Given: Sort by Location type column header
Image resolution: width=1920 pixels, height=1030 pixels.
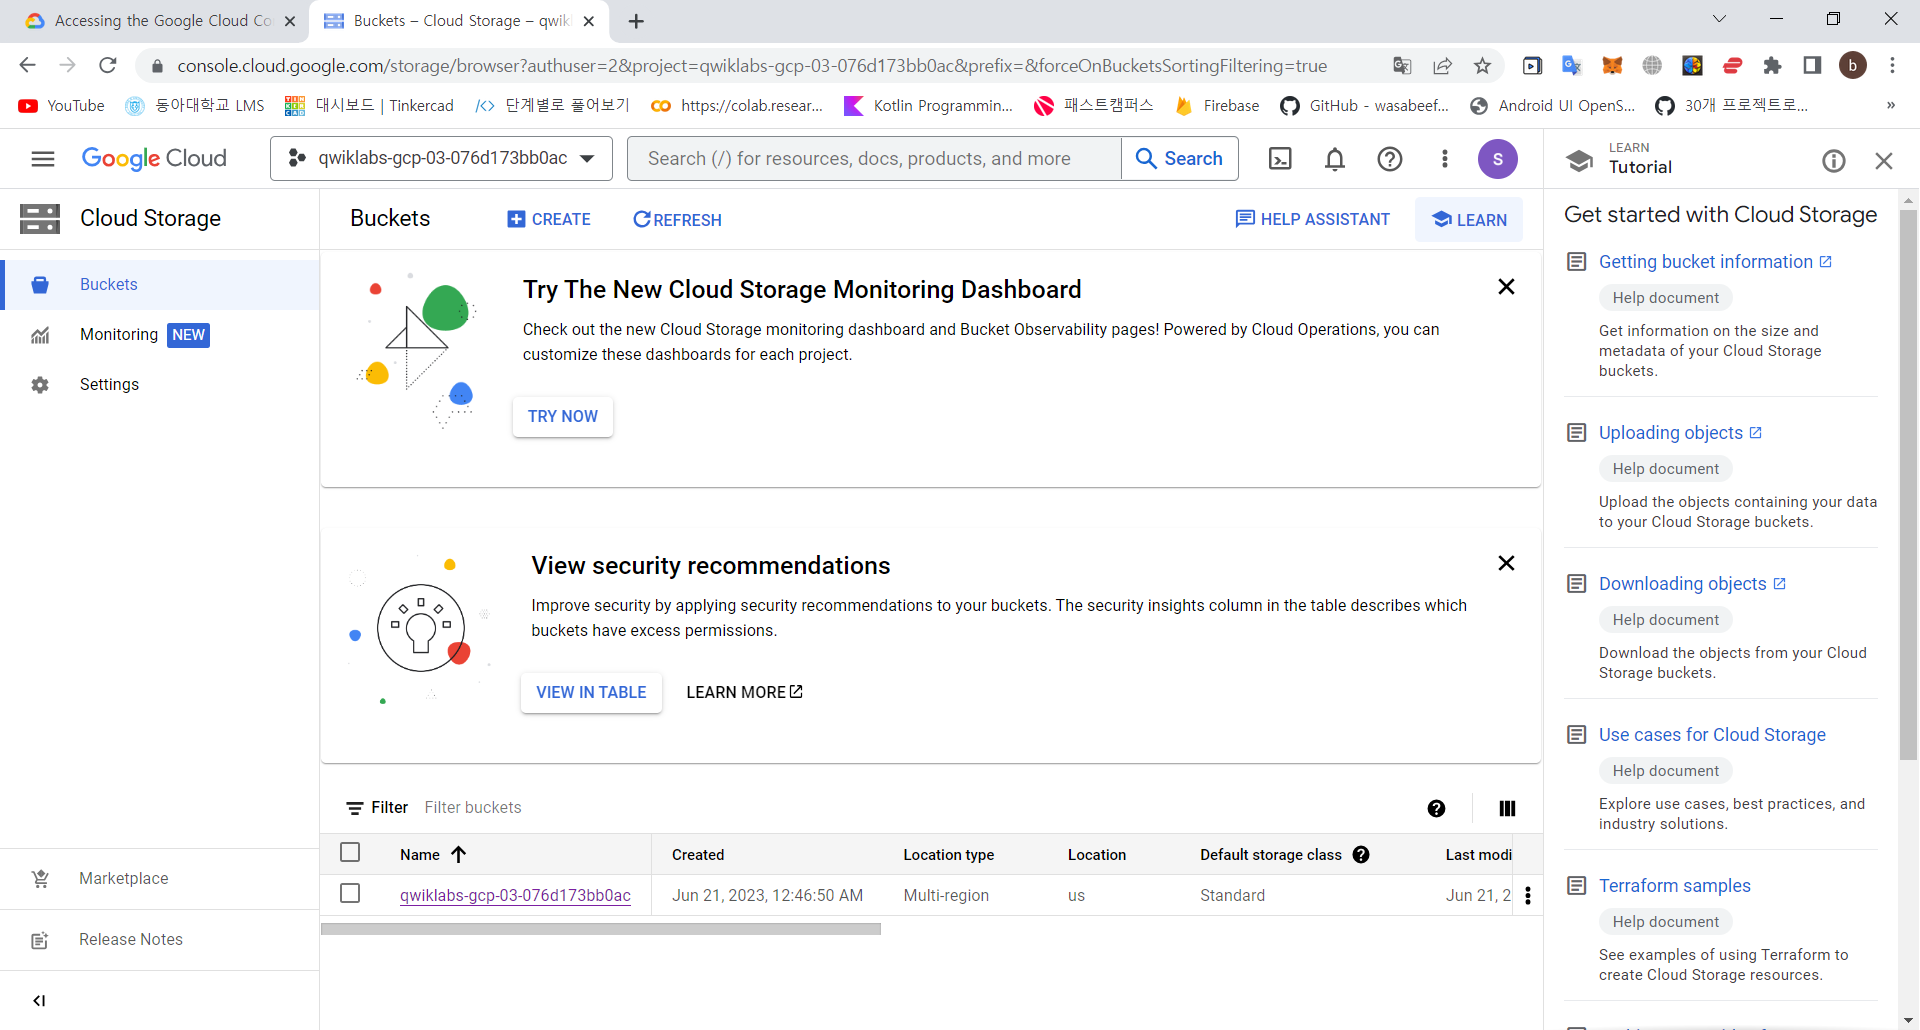Looking at the screenshot, I should coord(949,855).
